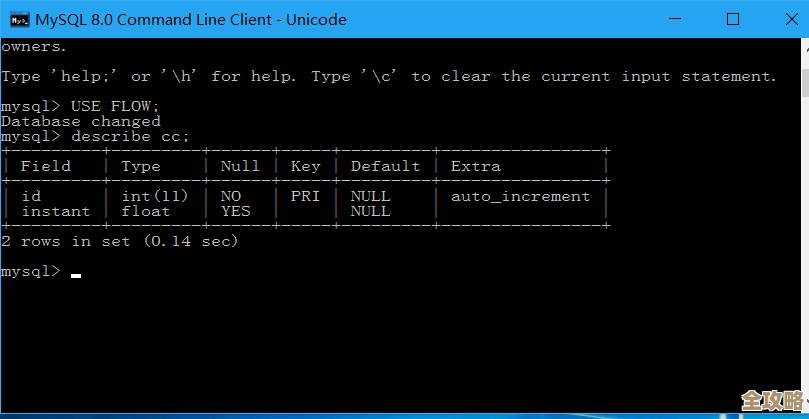Click the blinking cursor at the last mysql prompt
The width and height of the screenshot is (809, 419).
tap(76, 273)
